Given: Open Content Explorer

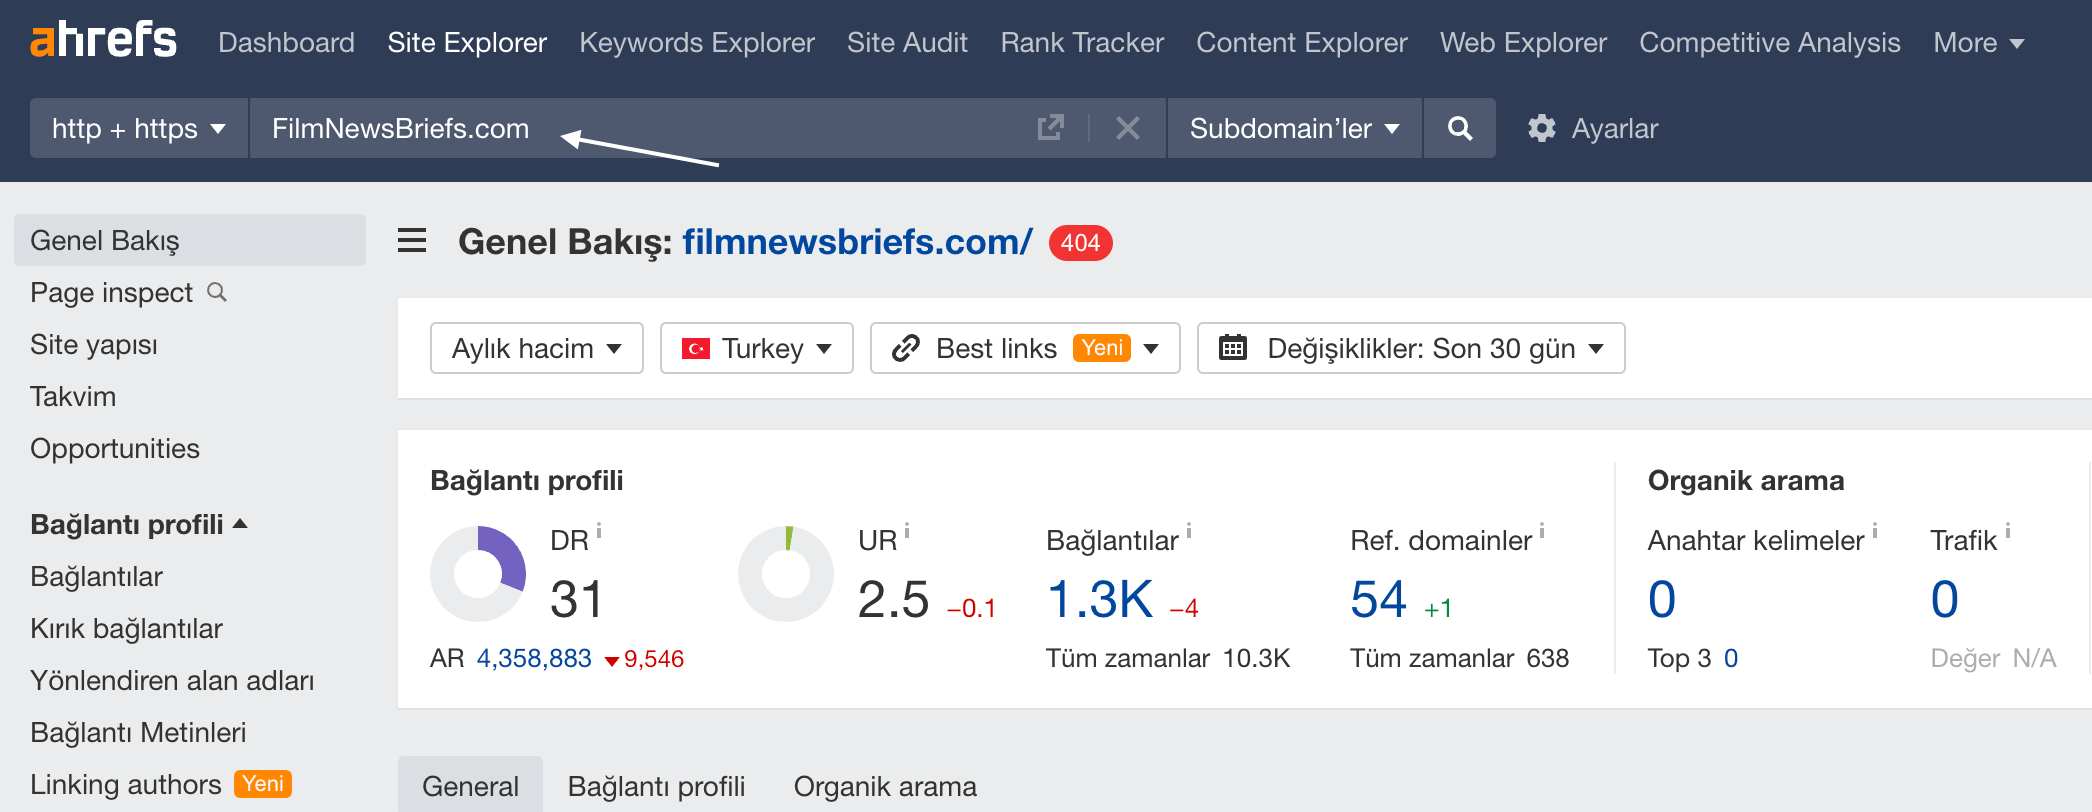Looking at the screenshot, I should 1302,42.
